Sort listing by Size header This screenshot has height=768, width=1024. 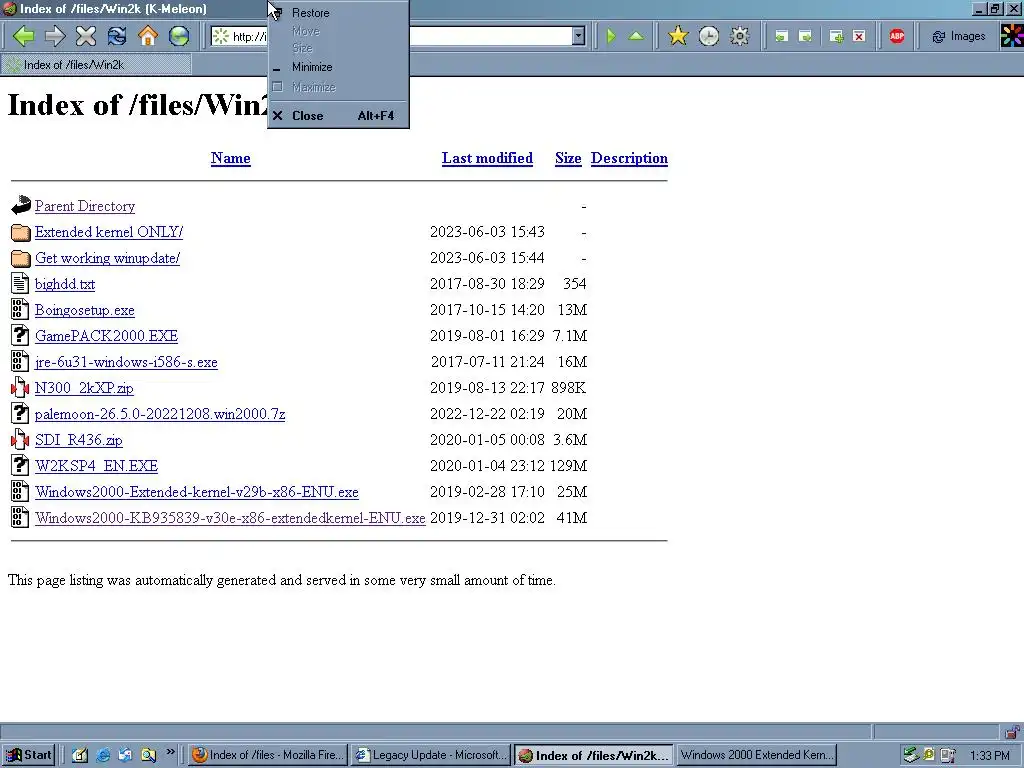coord(568,158)
